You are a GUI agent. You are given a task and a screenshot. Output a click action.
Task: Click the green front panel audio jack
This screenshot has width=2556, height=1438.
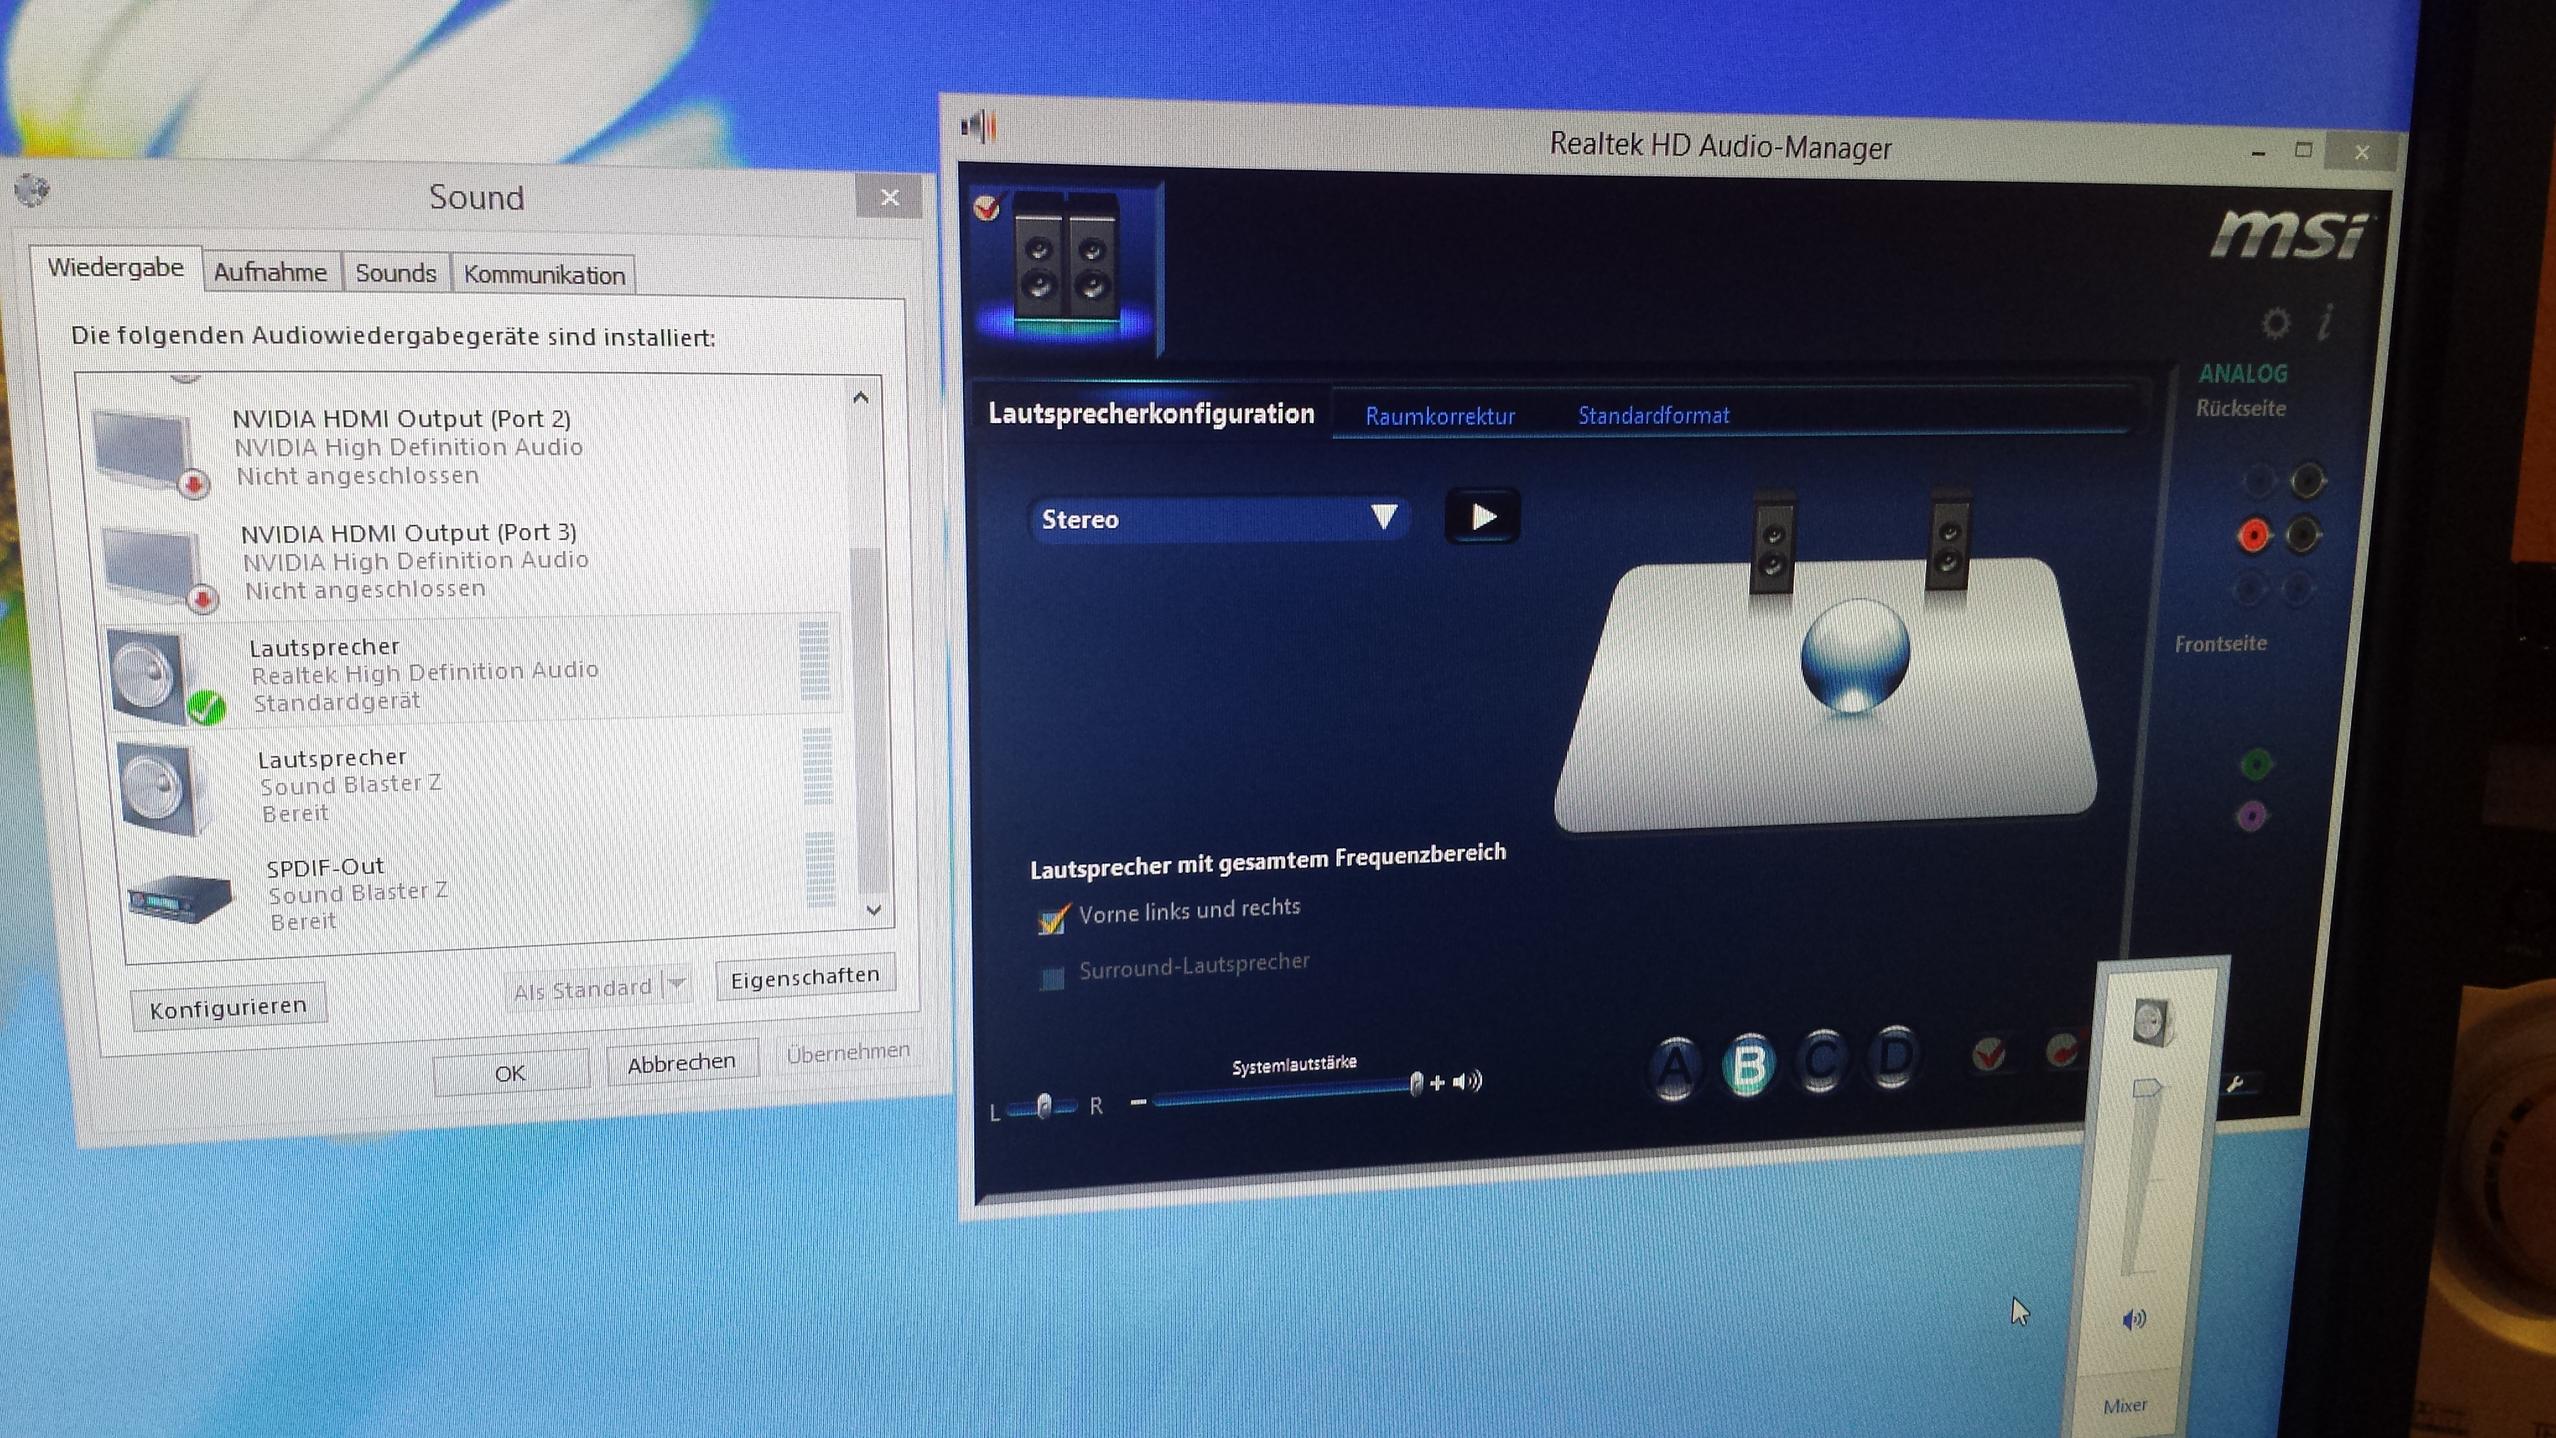[2256, 765]
